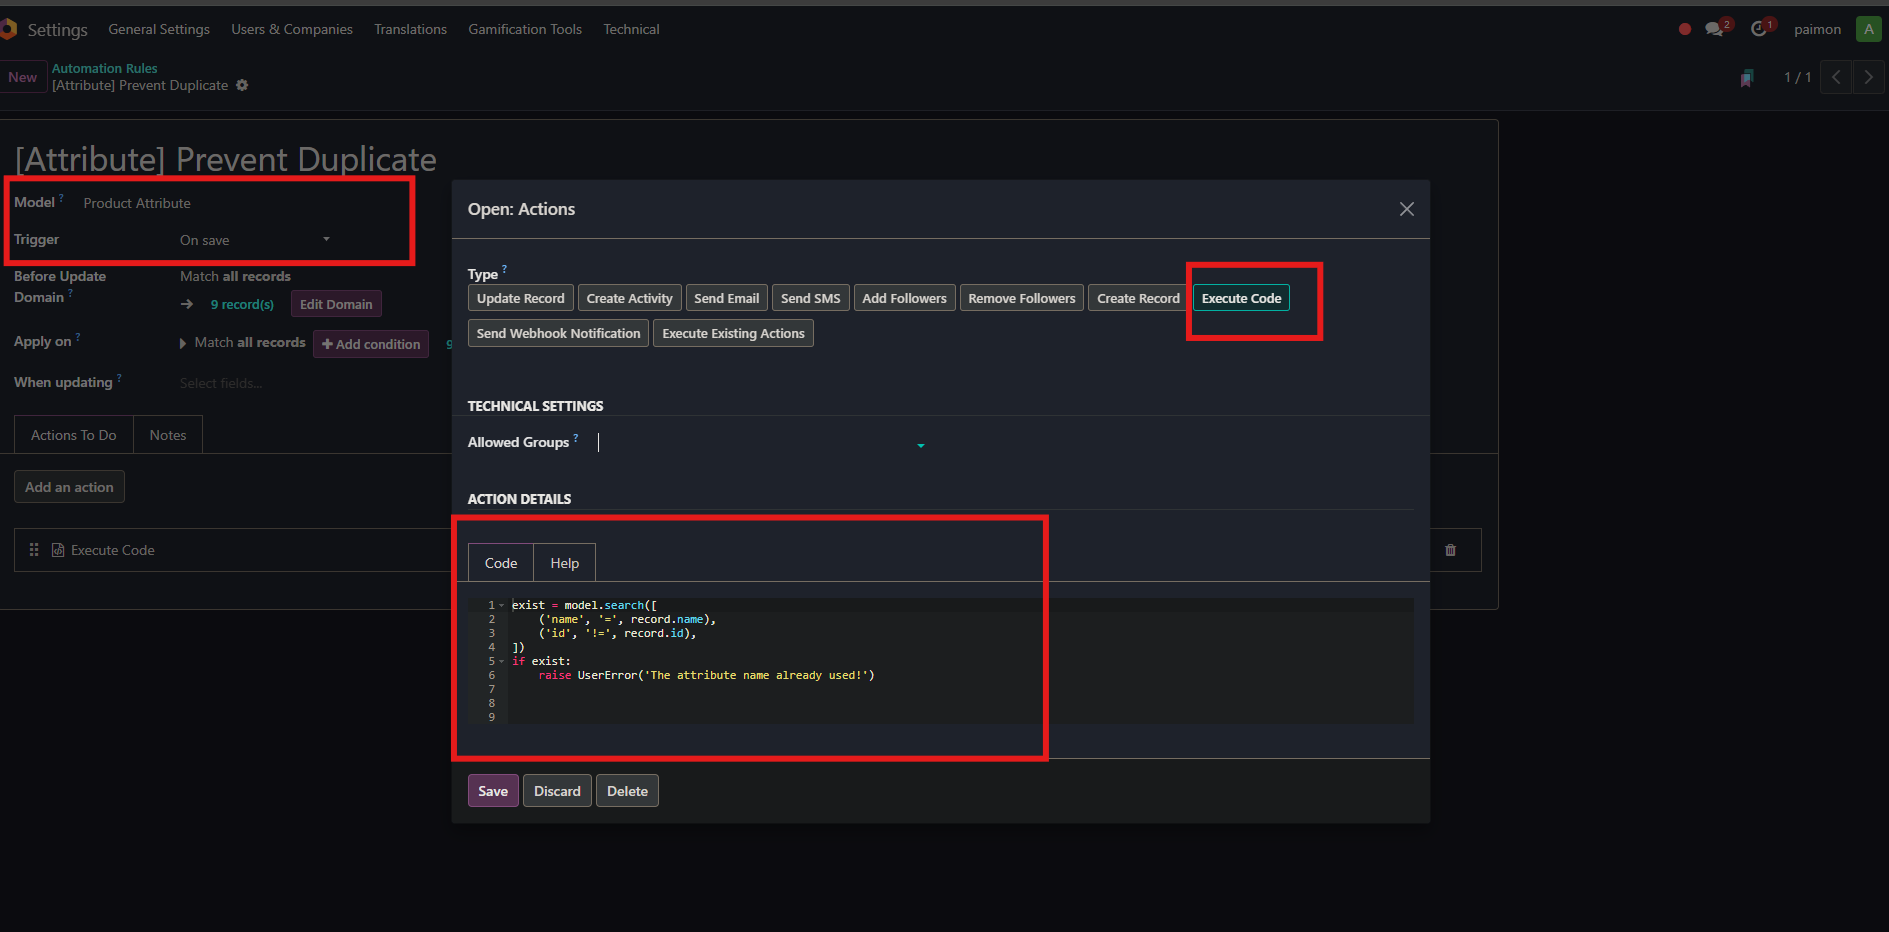Screen dimensions: 1889x932
Task: Select the Create Record action type
Action: click(x=1138, y=298)
